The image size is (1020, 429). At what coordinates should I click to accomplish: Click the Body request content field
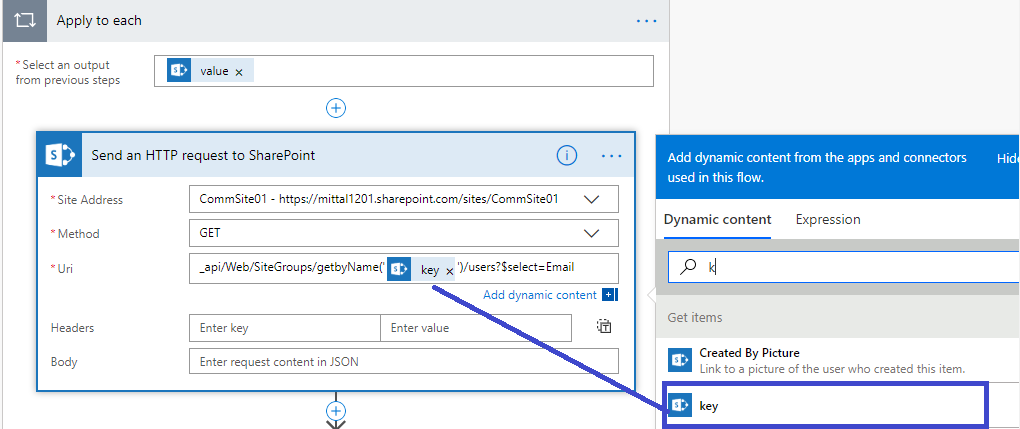coord(404,361)
